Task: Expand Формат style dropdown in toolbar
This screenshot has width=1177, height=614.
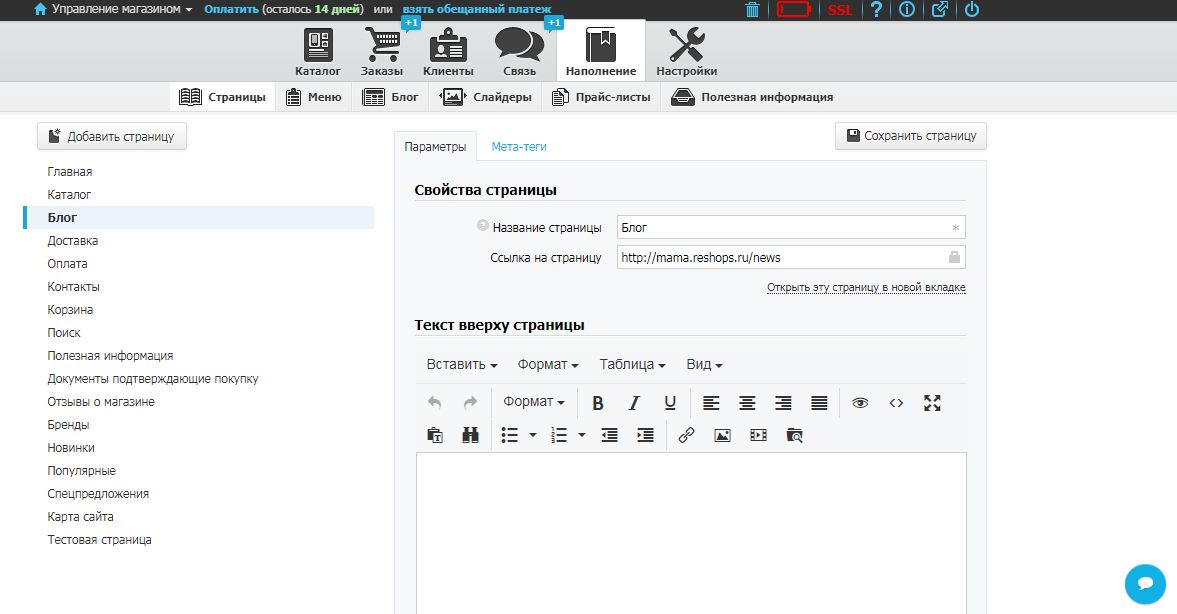Action: click(534, 402)
